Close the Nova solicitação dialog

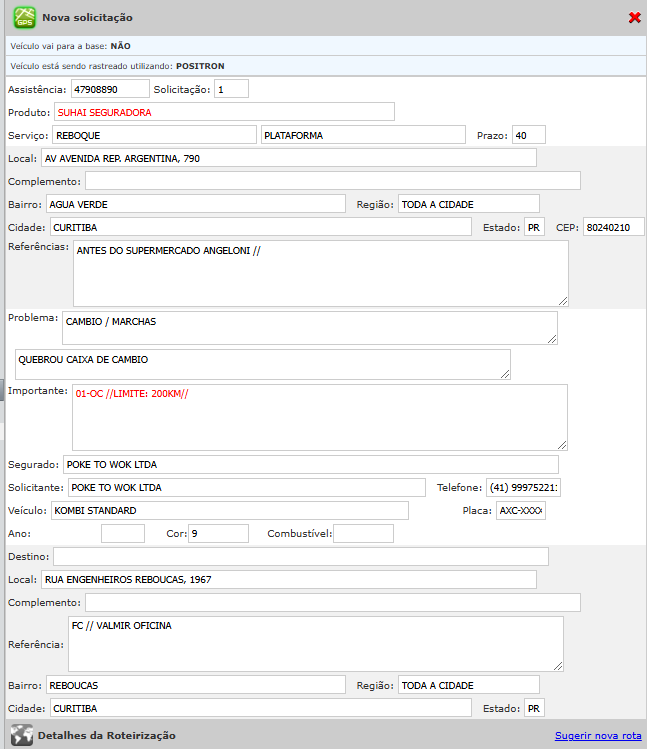coord(634,18)
